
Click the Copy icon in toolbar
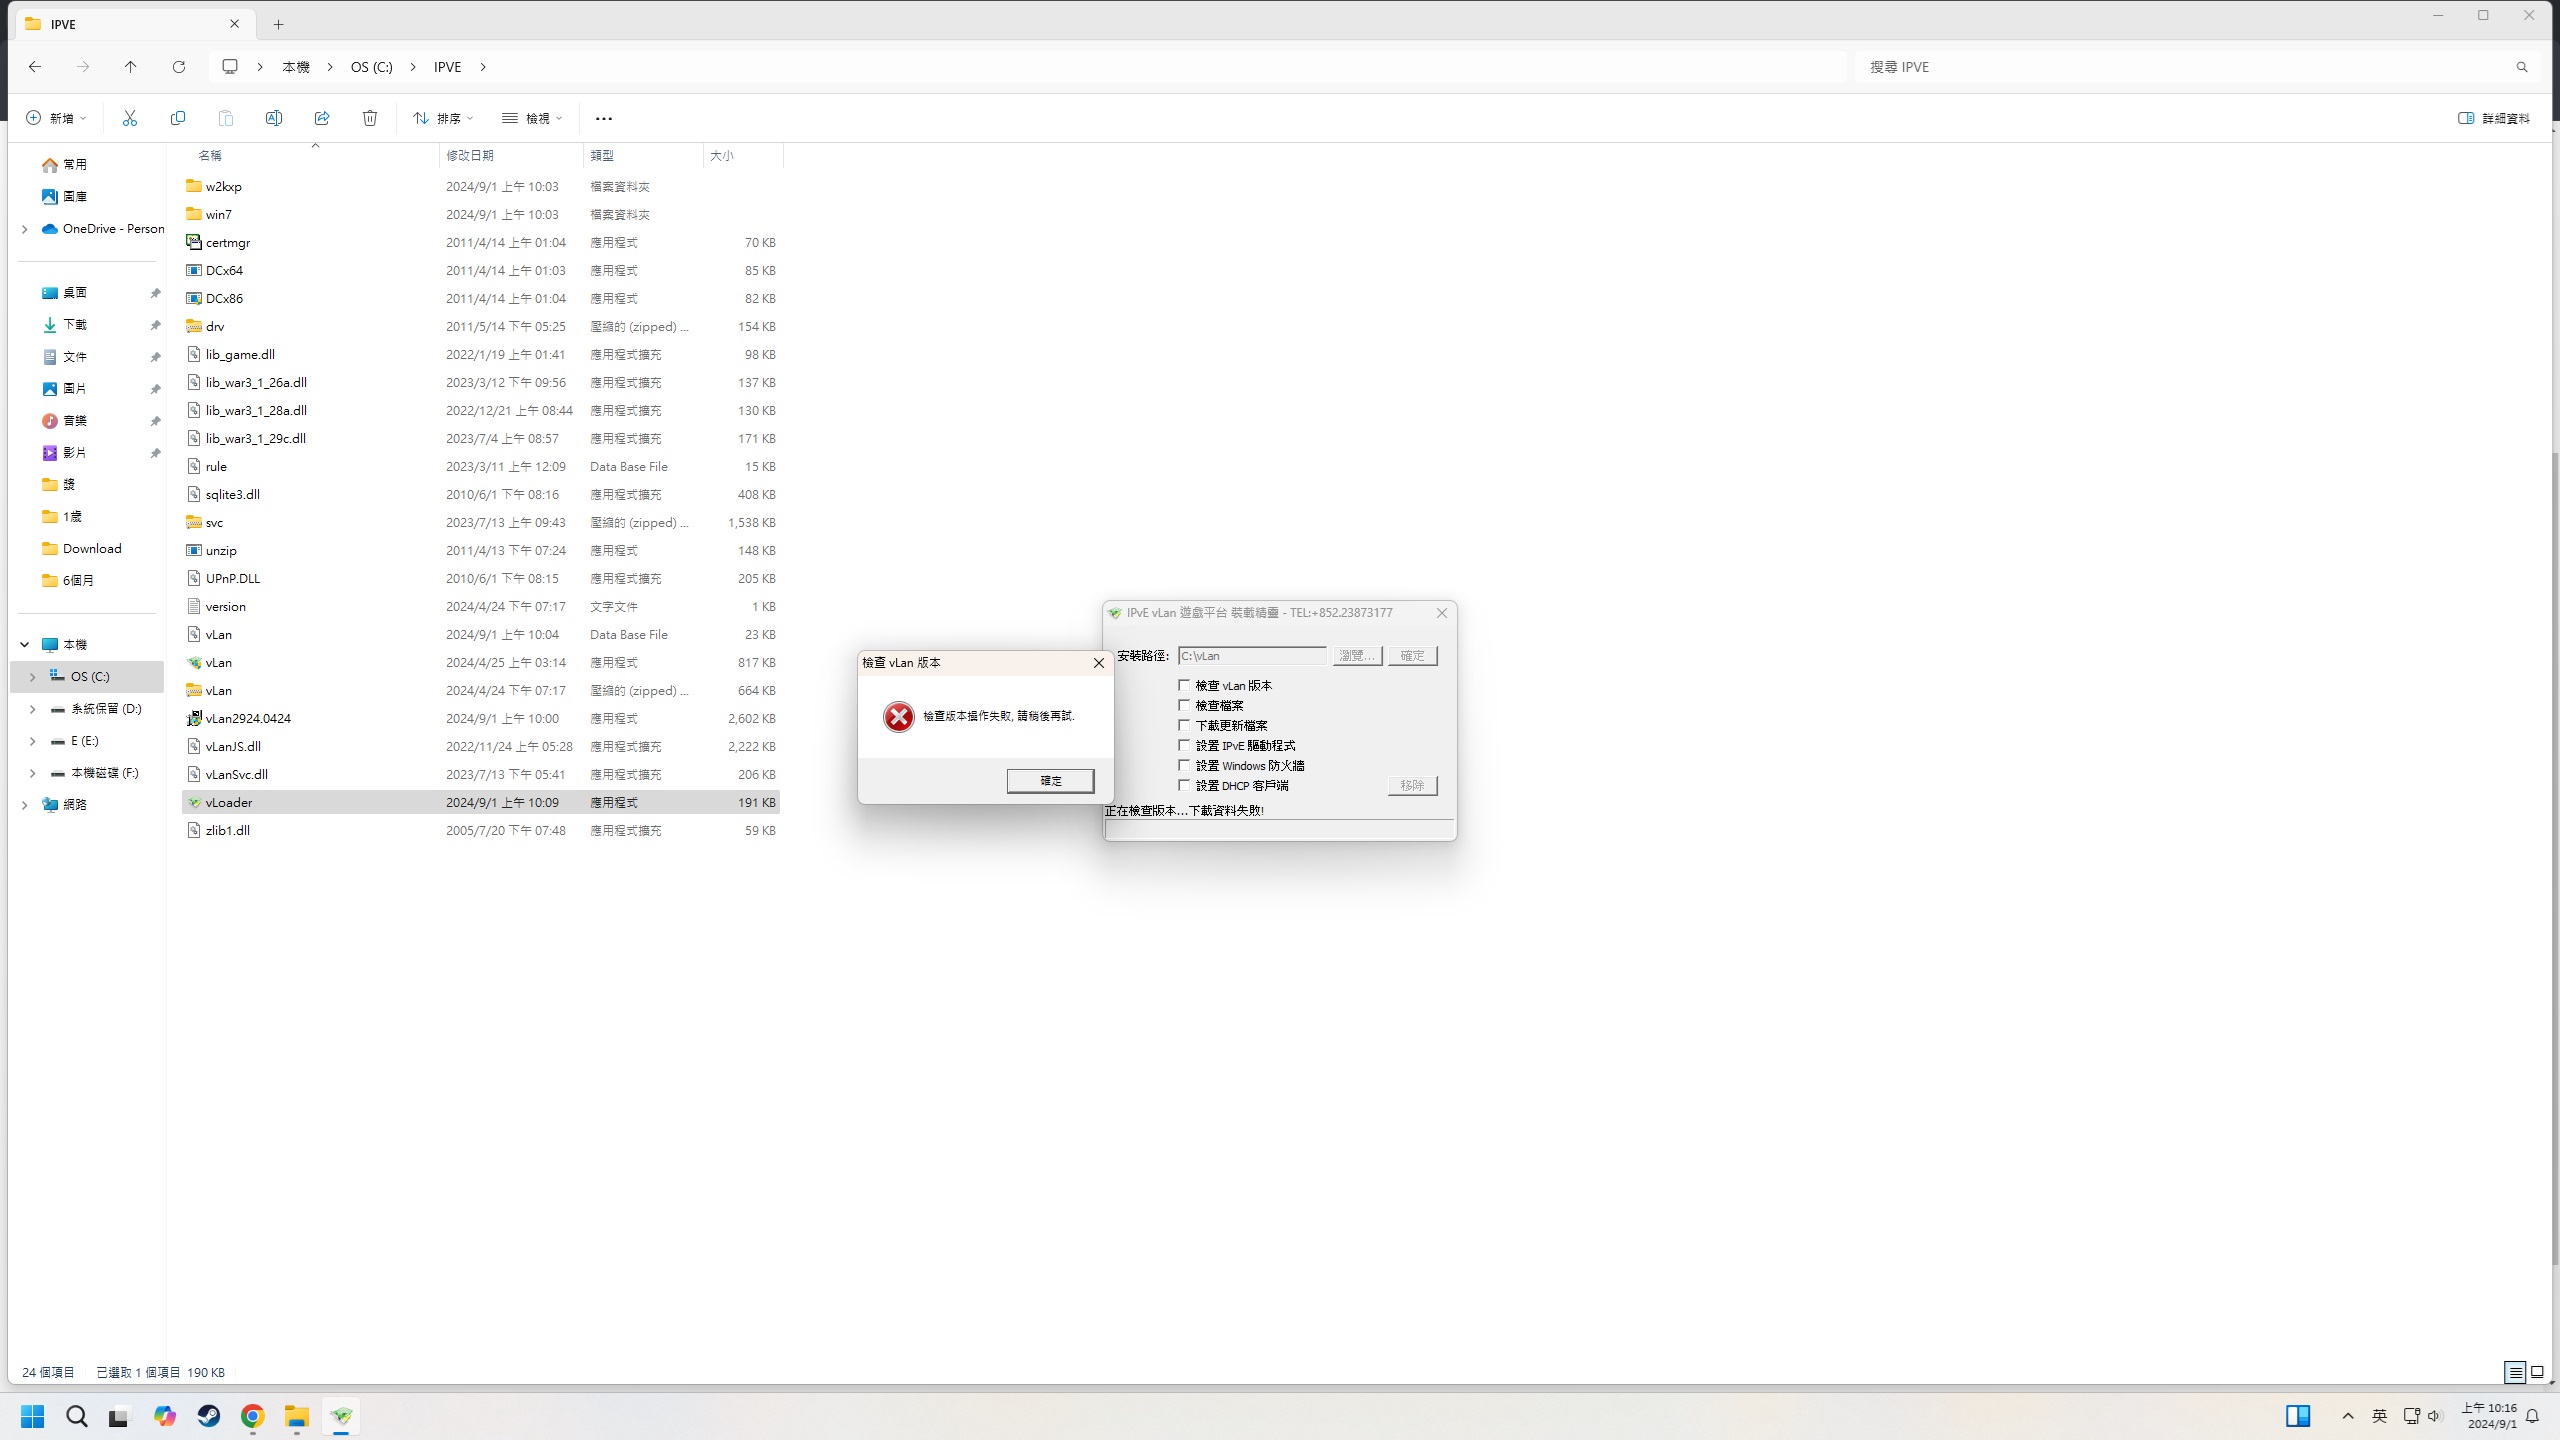[178, 118]
